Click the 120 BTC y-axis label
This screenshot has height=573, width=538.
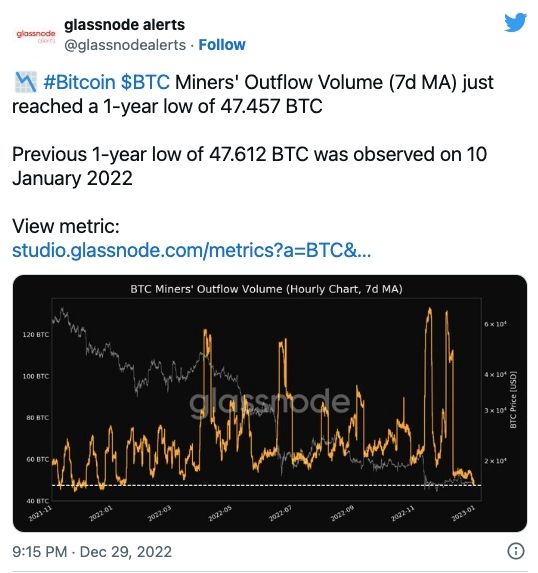[36, 334]
